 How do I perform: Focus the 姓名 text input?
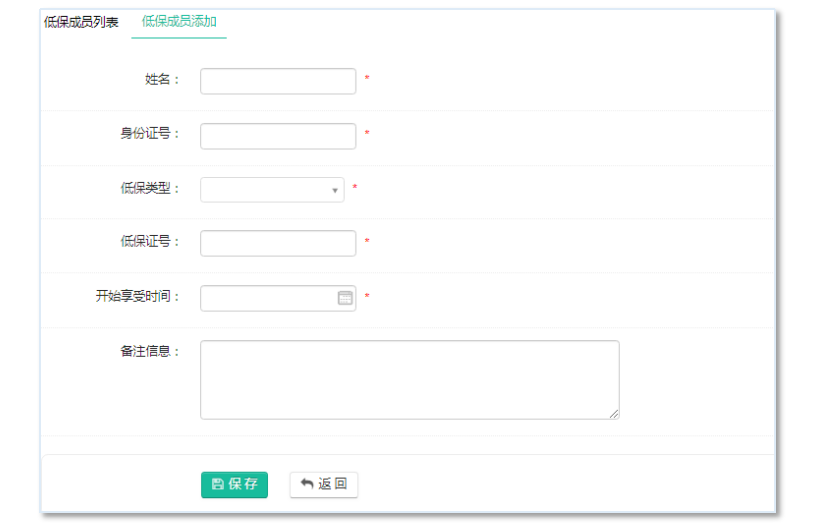coord(278,81)
